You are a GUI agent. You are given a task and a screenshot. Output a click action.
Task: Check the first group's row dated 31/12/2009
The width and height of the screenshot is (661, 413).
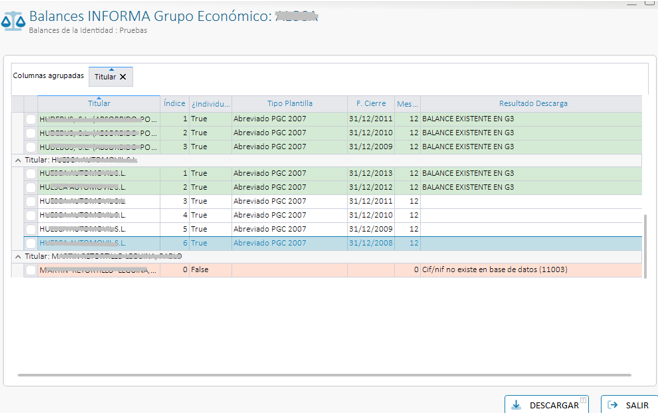(x=31, y=147)
